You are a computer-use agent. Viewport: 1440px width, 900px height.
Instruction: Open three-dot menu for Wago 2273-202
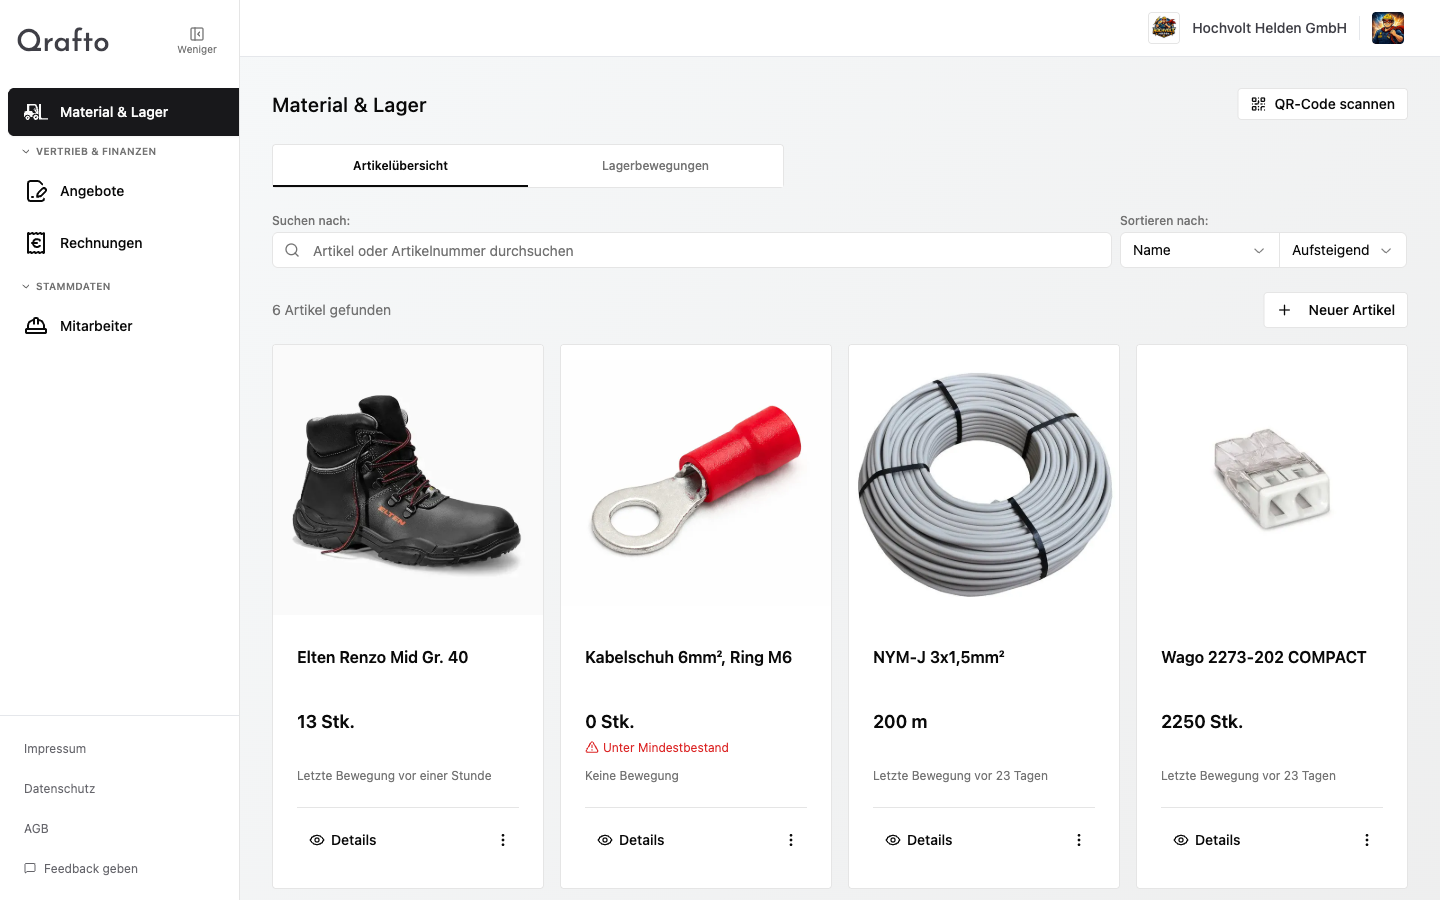1367,840
